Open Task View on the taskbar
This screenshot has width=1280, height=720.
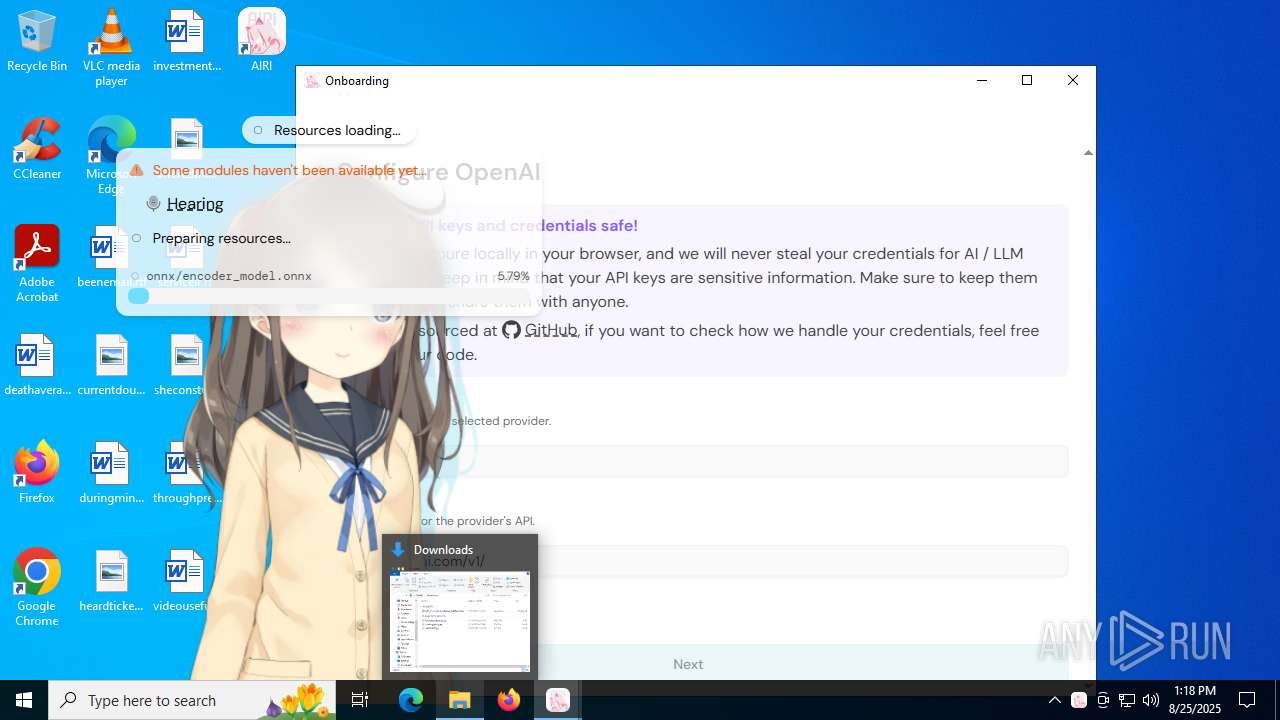[360, 700]
